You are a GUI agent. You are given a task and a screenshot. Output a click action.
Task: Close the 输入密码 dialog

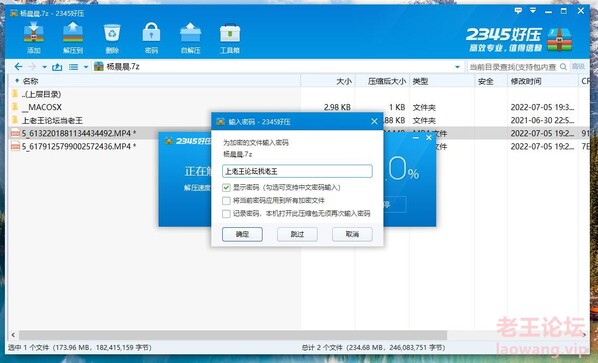pyautogui.click(x=374, y=121)
